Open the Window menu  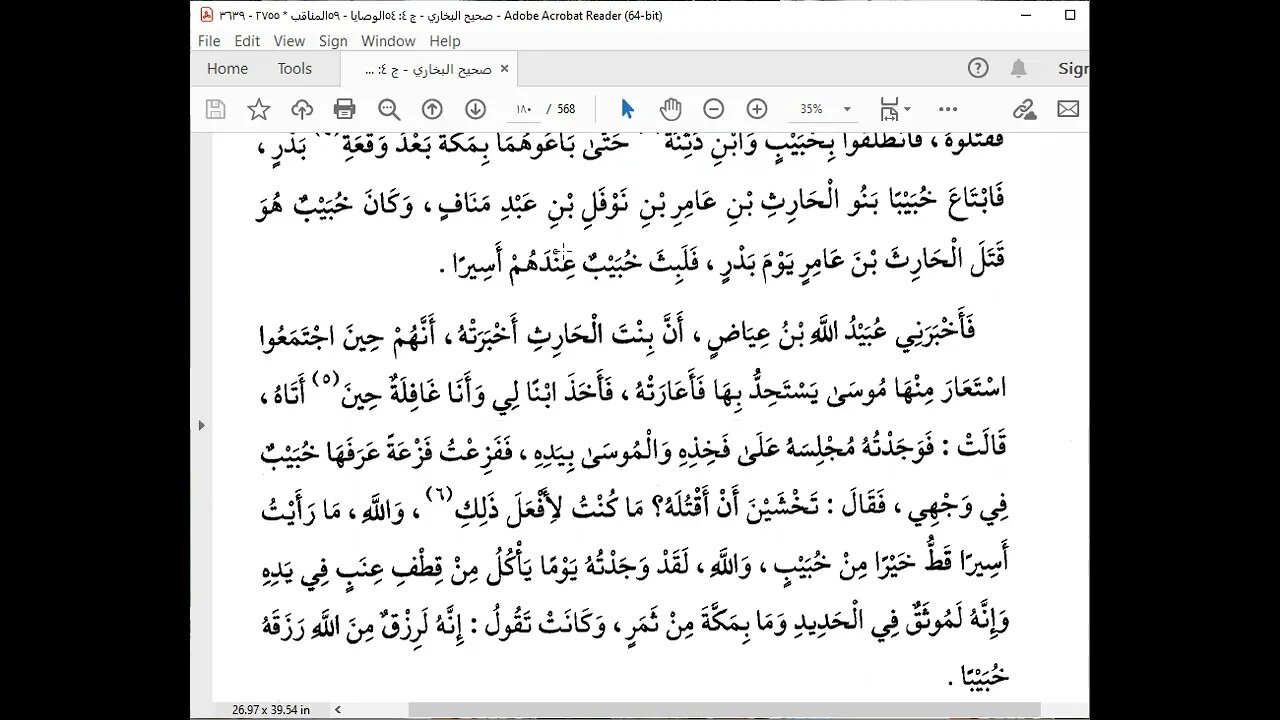click(x=388, y=41)
